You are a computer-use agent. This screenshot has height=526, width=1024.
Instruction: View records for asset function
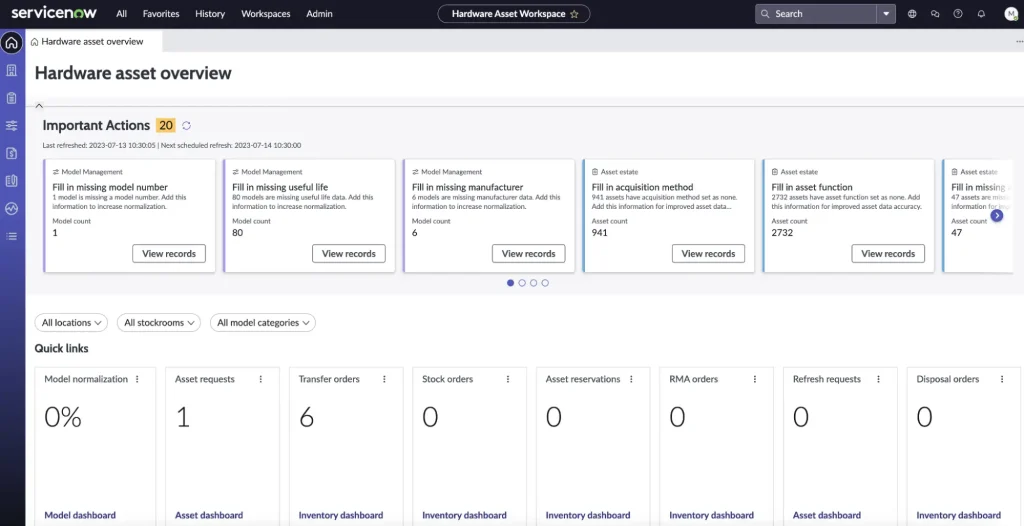pos(888,254)
